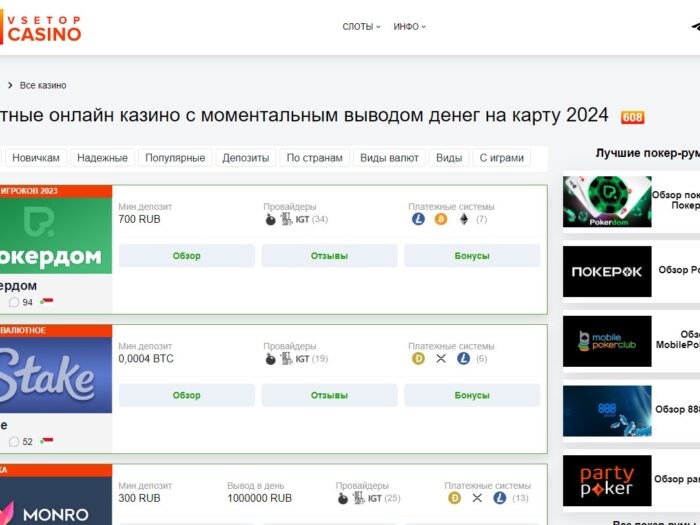Click the (34) providers count in Покердом row
Viewport: 700px width, 525px height.
pyautogui.click(x=320, y=220)
